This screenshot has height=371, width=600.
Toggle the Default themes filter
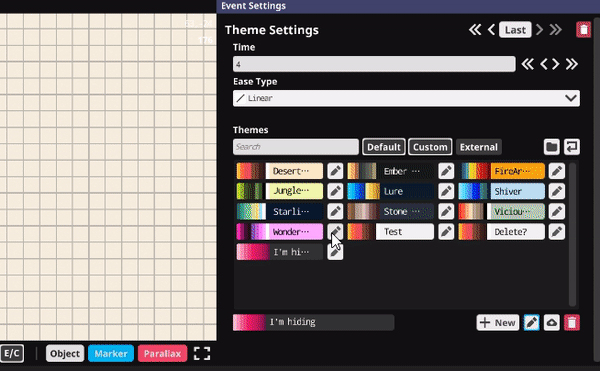(x=383, y=147)
